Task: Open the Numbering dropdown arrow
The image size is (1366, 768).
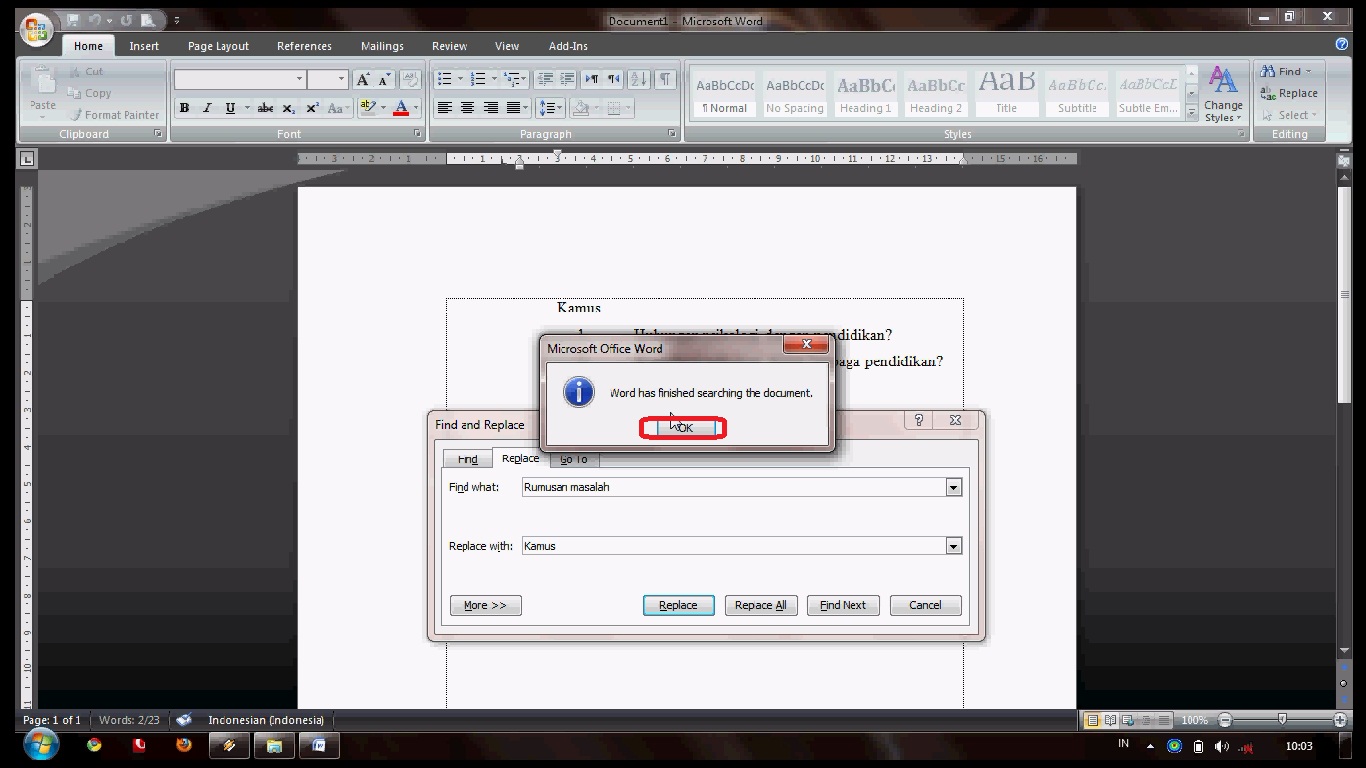Action: tap(494, 79)
